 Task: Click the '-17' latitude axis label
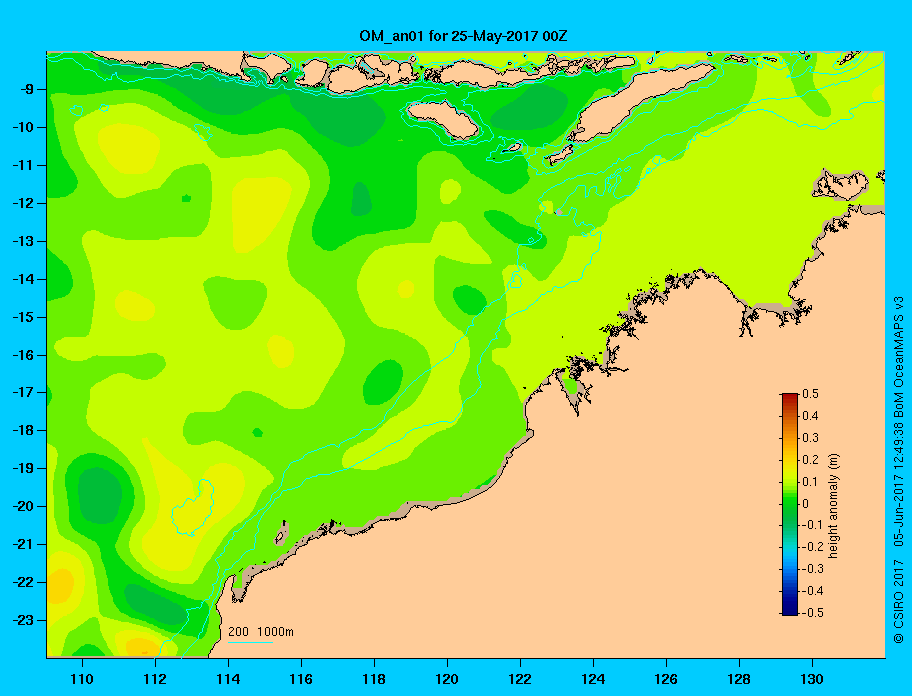coord(23,392)
